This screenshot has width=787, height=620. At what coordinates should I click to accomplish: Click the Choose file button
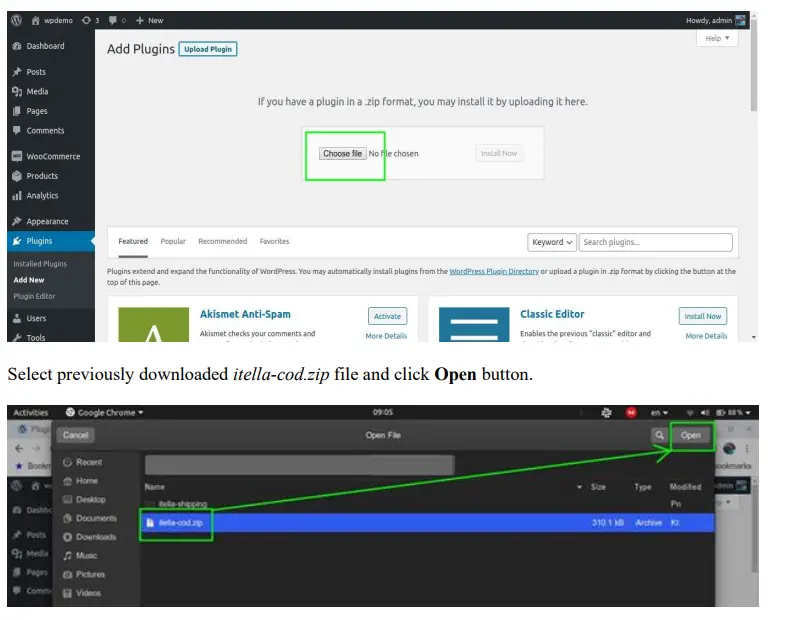pyautogui.click(x=342, y=154)
